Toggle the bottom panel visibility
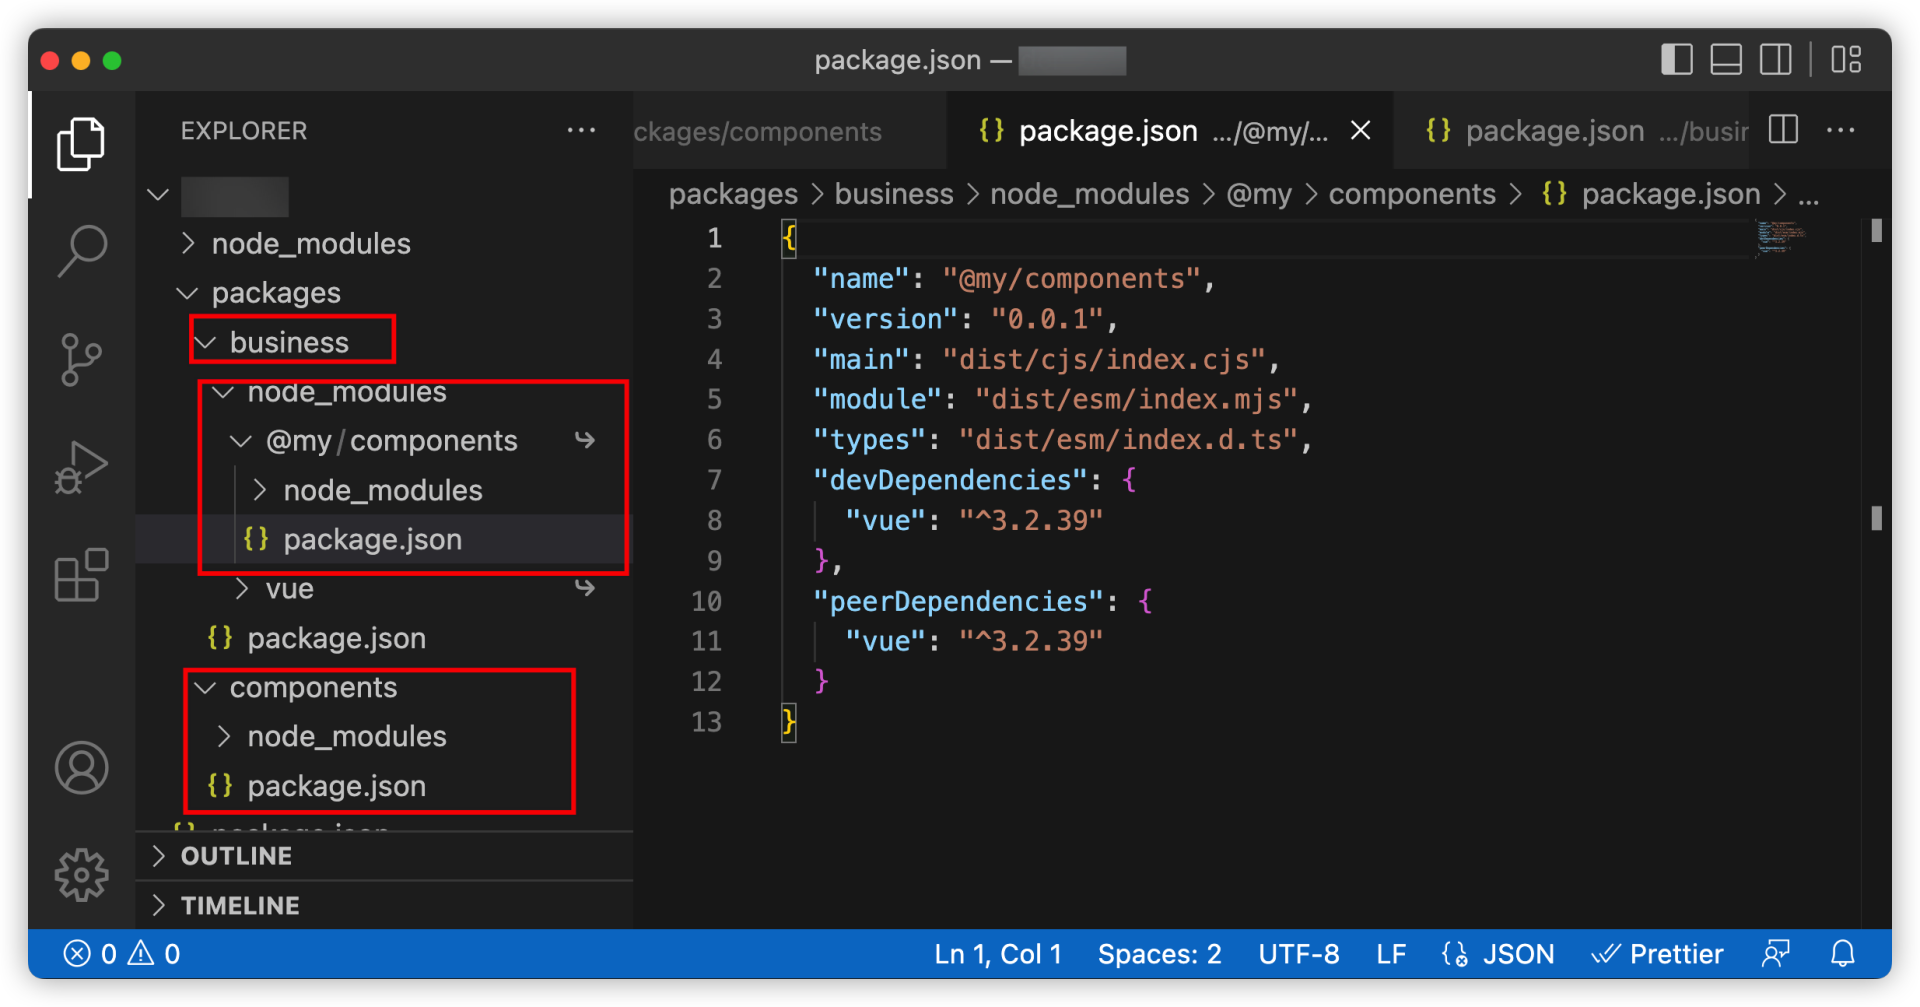The image size is (1920, 1007). [x=1726, y=60]
